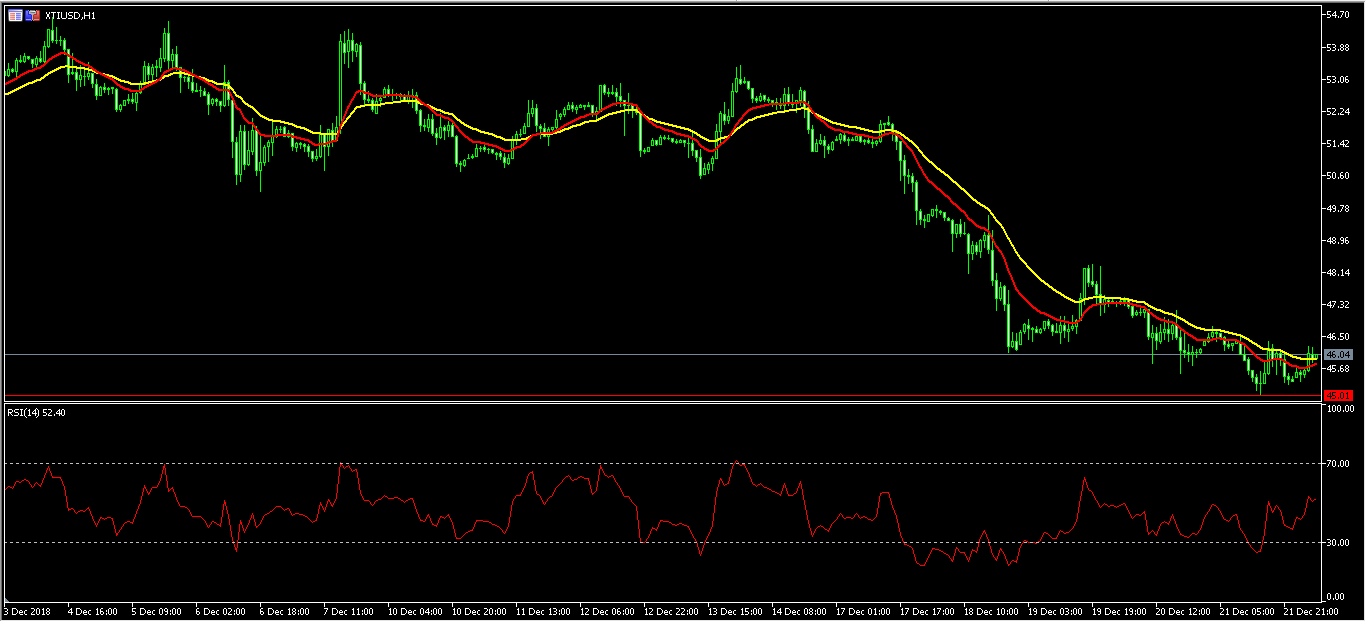
Task: Click the 6 Dec 02:00 time label
Action: tap(220, 610)
